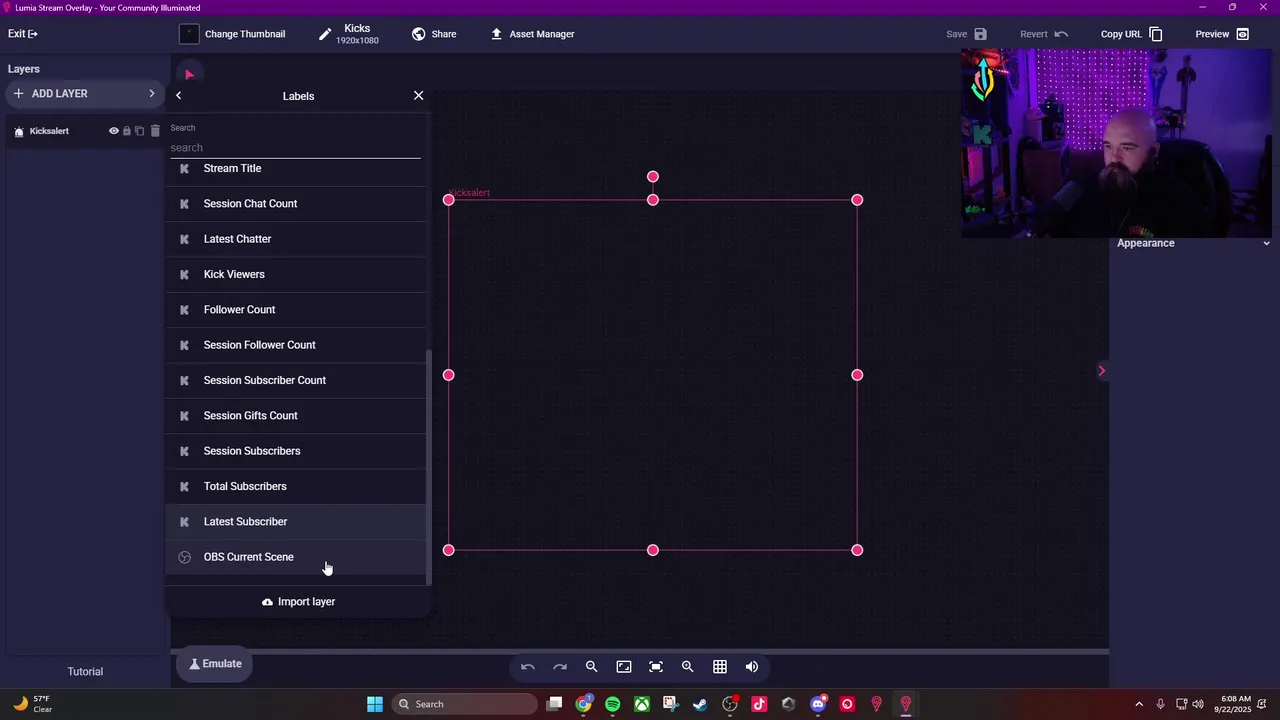Open the overlay Preview
Viewport: 1280px width, 720px height.
coord(1222,34)
